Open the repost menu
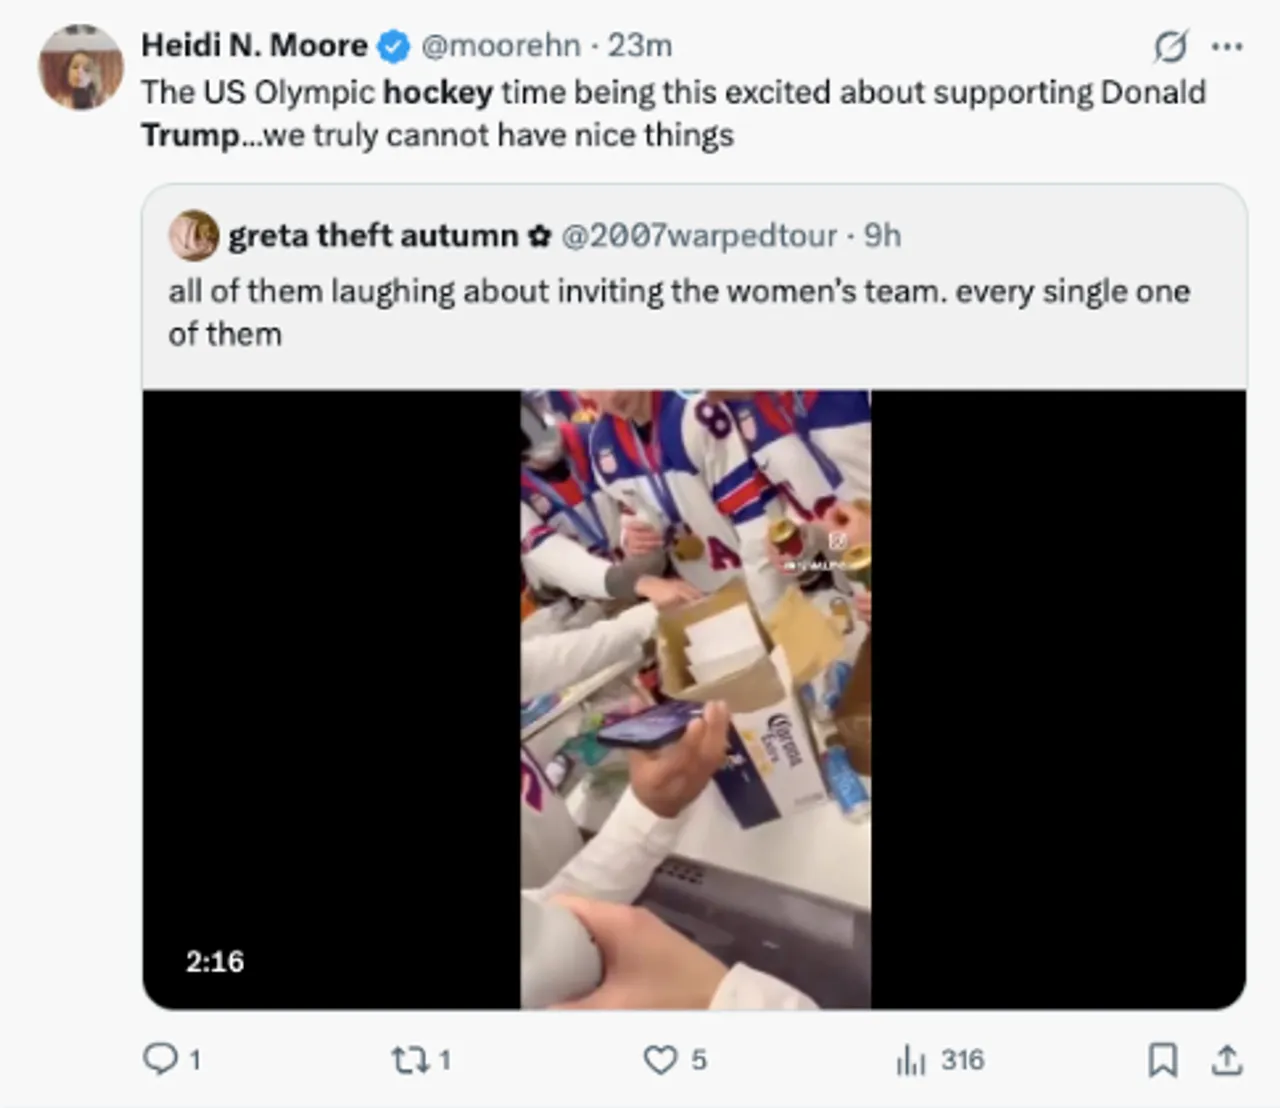 [408, 1059]
